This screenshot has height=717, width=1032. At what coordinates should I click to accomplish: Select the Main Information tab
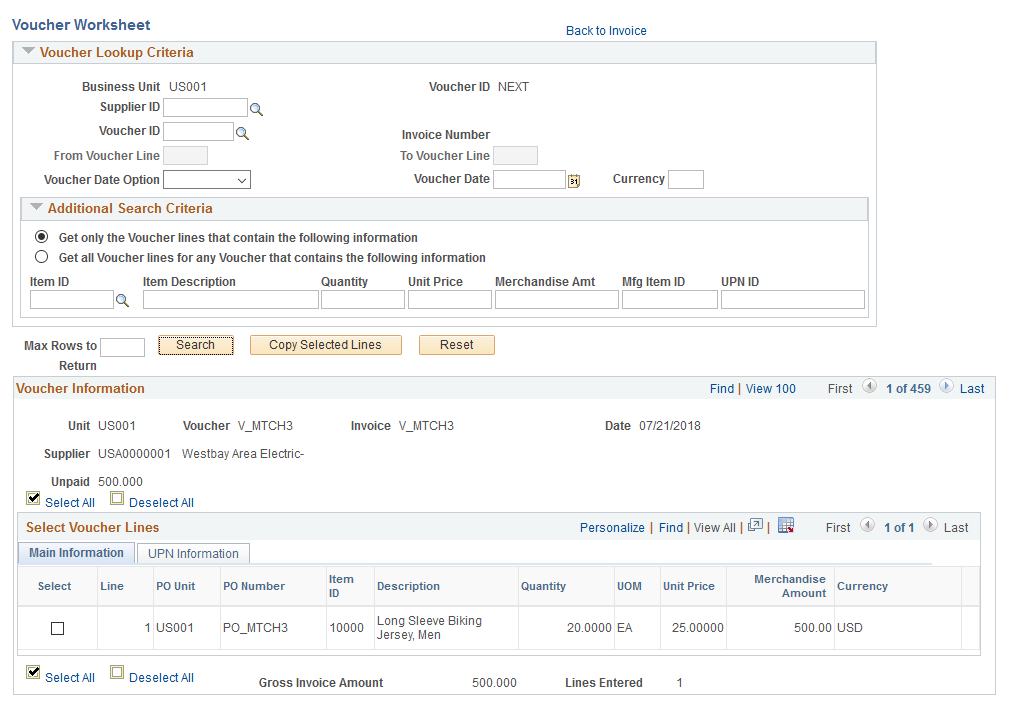(x=76, y=553)
